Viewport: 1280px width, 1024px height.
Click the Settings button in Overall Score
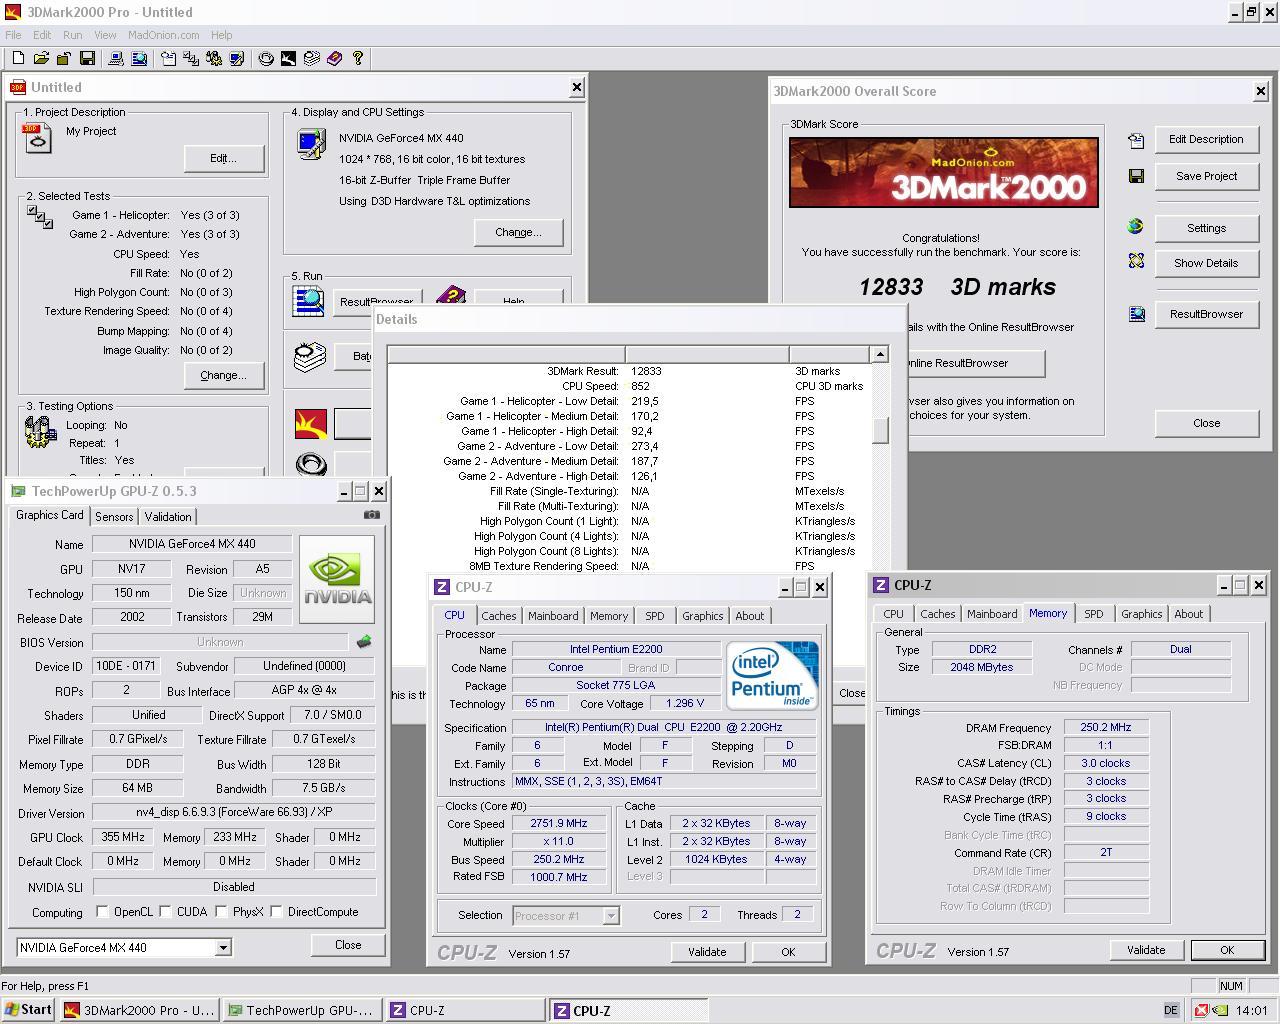pyautogui.click(x=1206, y=228)
